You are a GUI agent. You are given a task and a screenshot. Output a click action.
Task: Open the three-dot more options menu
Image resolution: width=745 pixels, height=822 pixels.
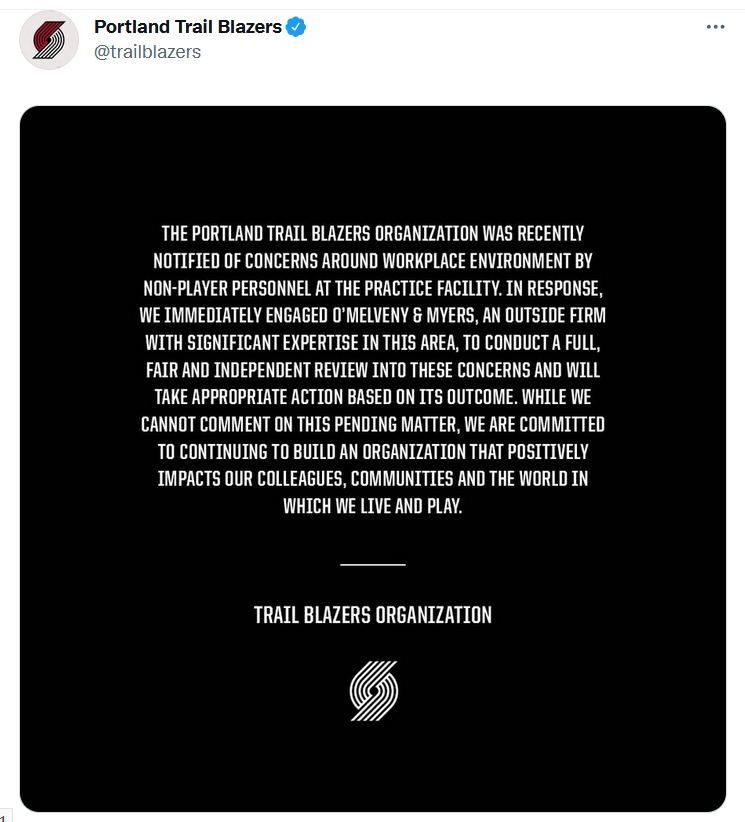coord(715,27)
